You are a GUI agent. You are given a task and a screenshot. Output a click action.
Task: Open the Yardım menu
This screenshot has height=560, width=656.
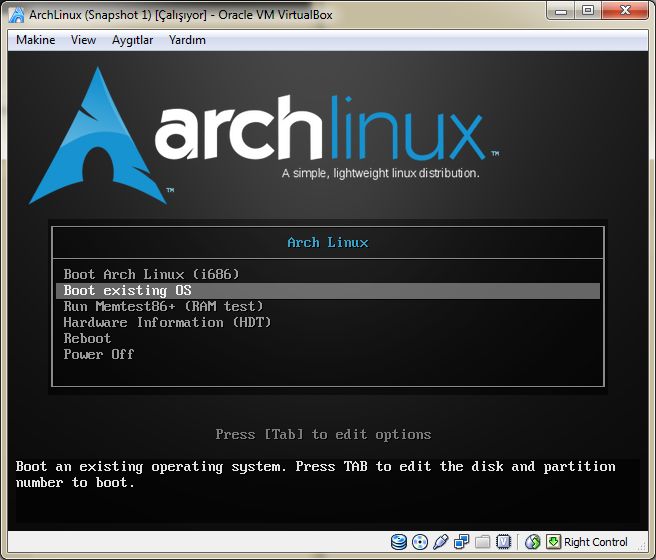[x=187, y=40]
